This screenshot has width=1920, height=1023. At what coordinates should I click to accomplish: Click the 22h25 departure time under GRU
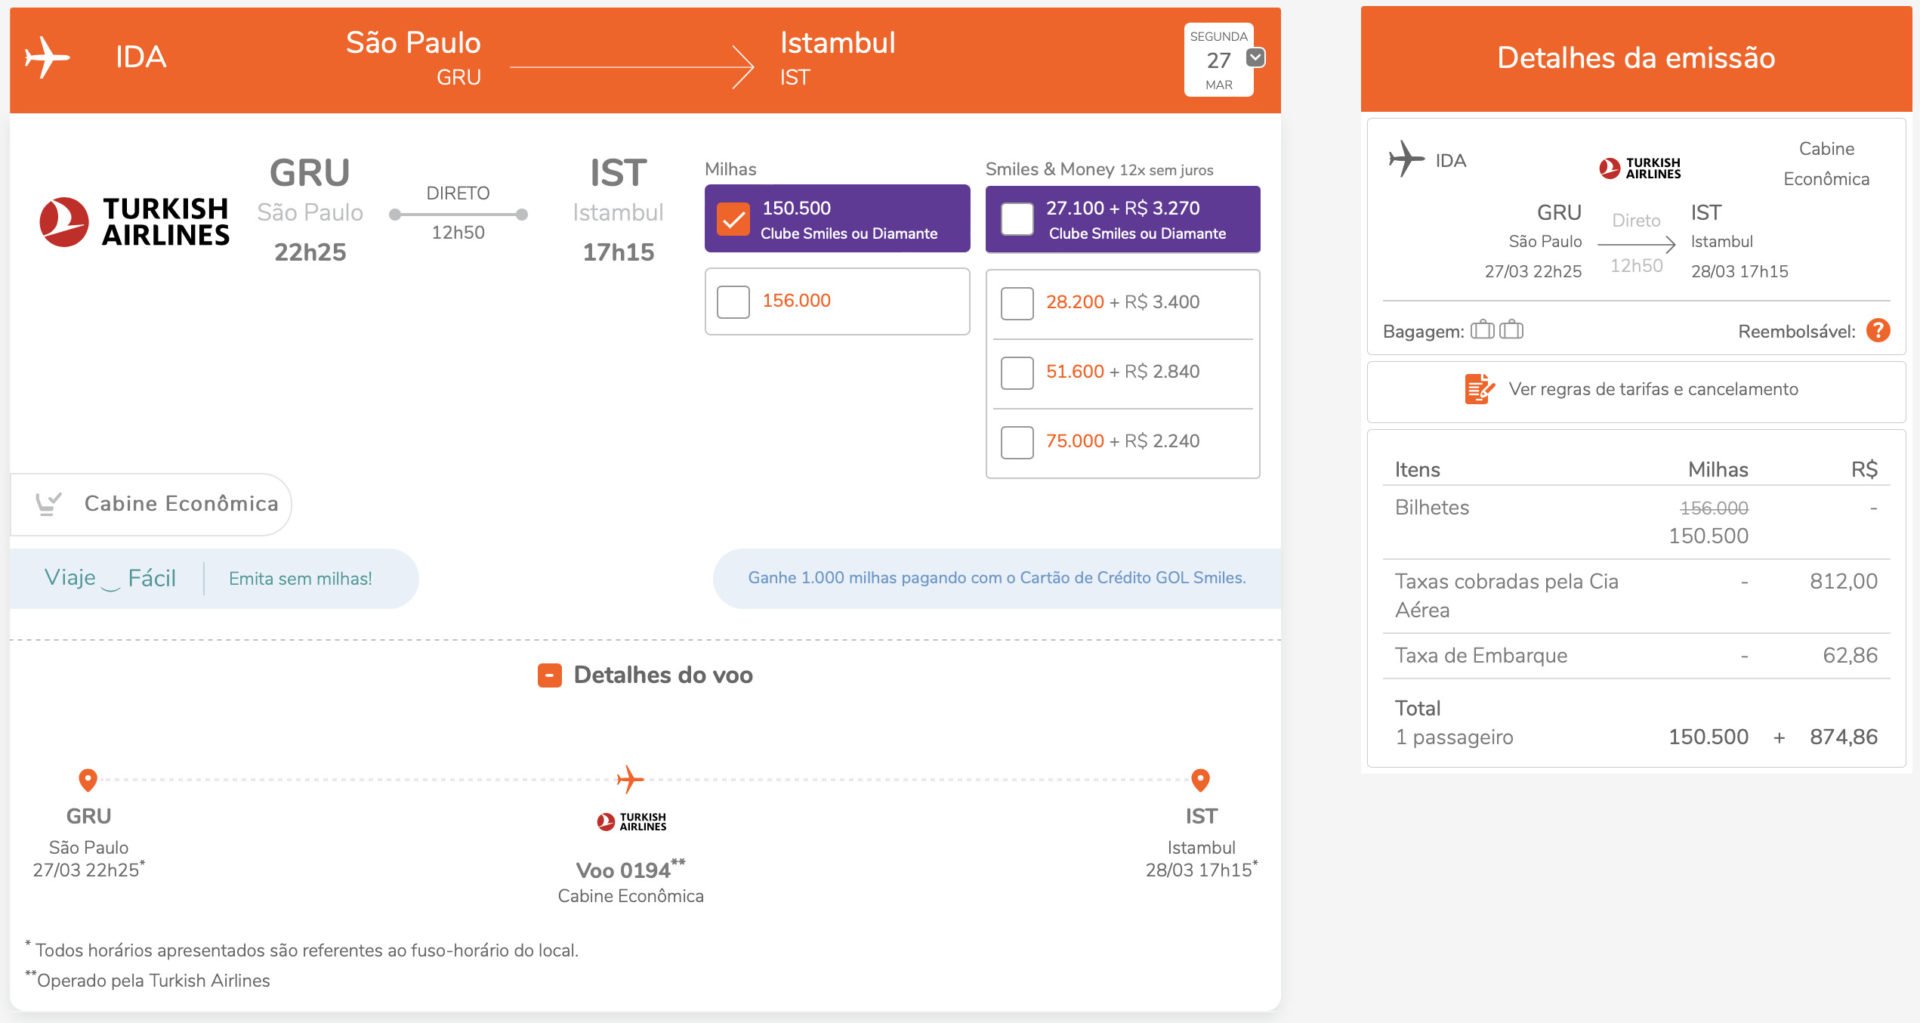tap(310, 252)
